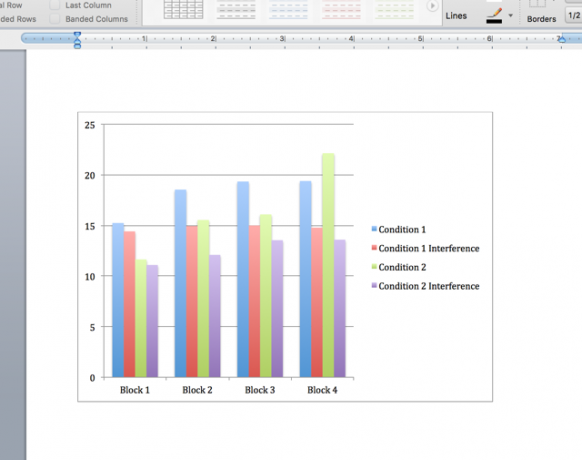Click the Borders icon

click(537, 4)
